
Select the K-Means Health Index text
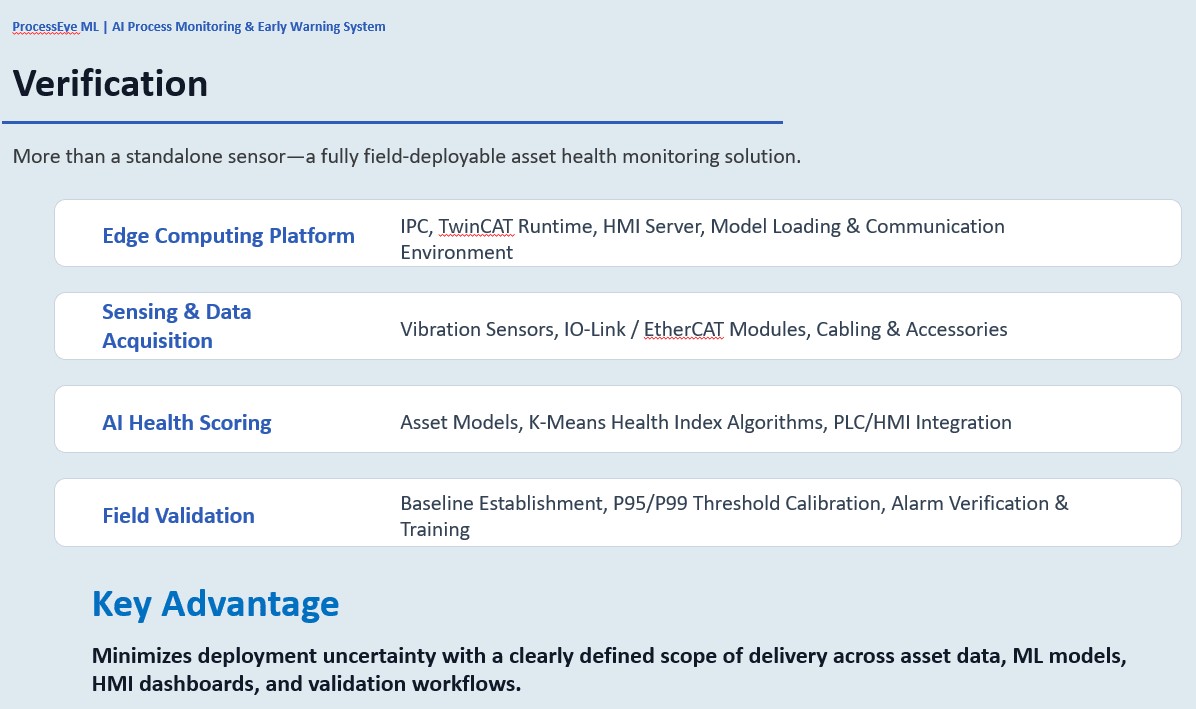tap(676, 422)
